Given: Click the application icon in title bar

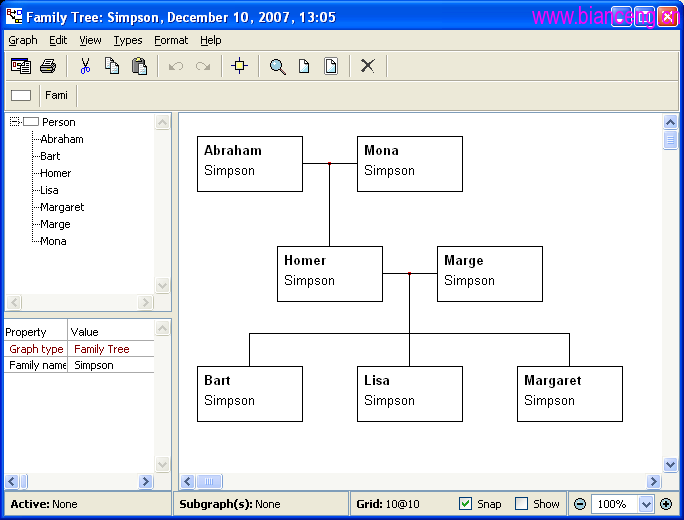Looking at the screenshot, I should (14, 16).
